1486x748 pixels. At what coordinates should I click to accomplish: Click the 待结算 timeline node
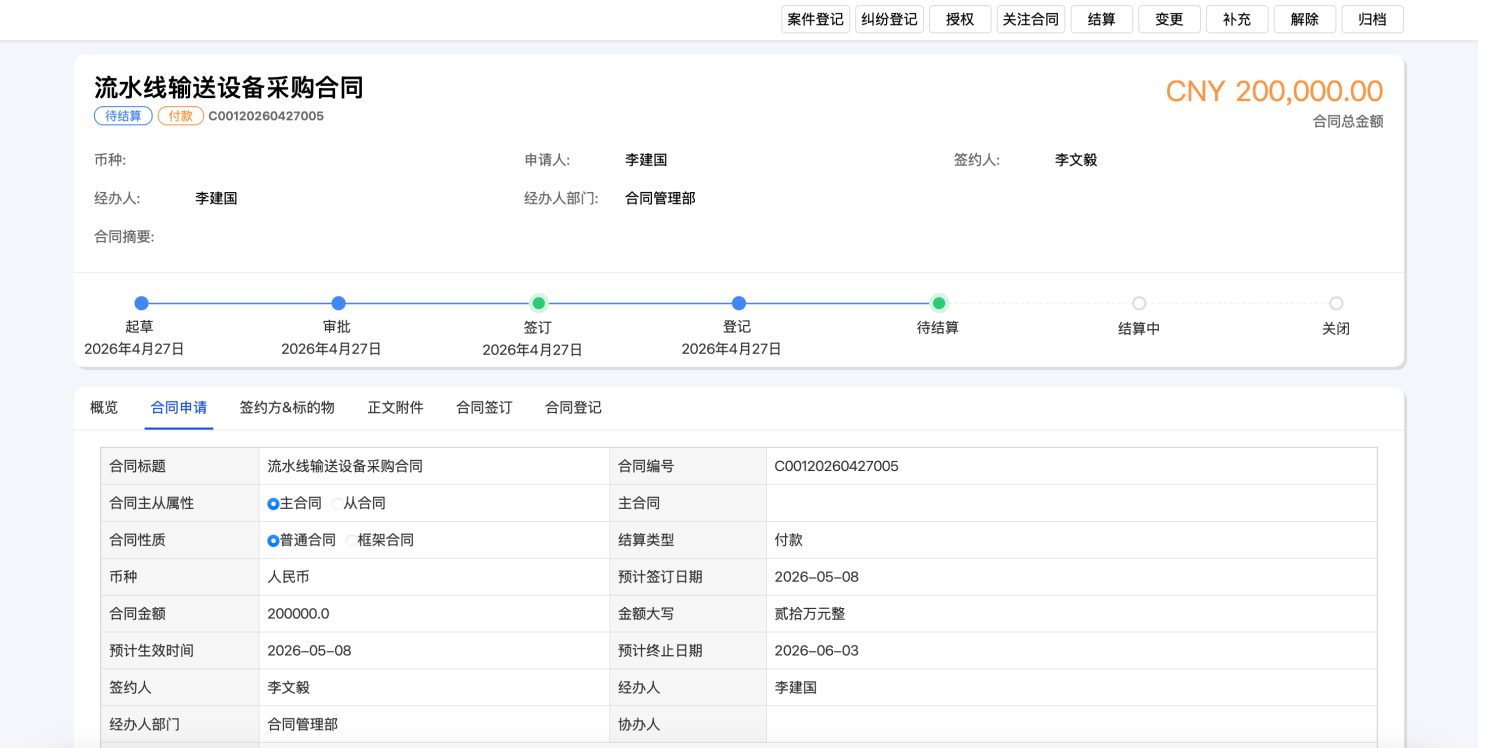(x=938, y=303)
